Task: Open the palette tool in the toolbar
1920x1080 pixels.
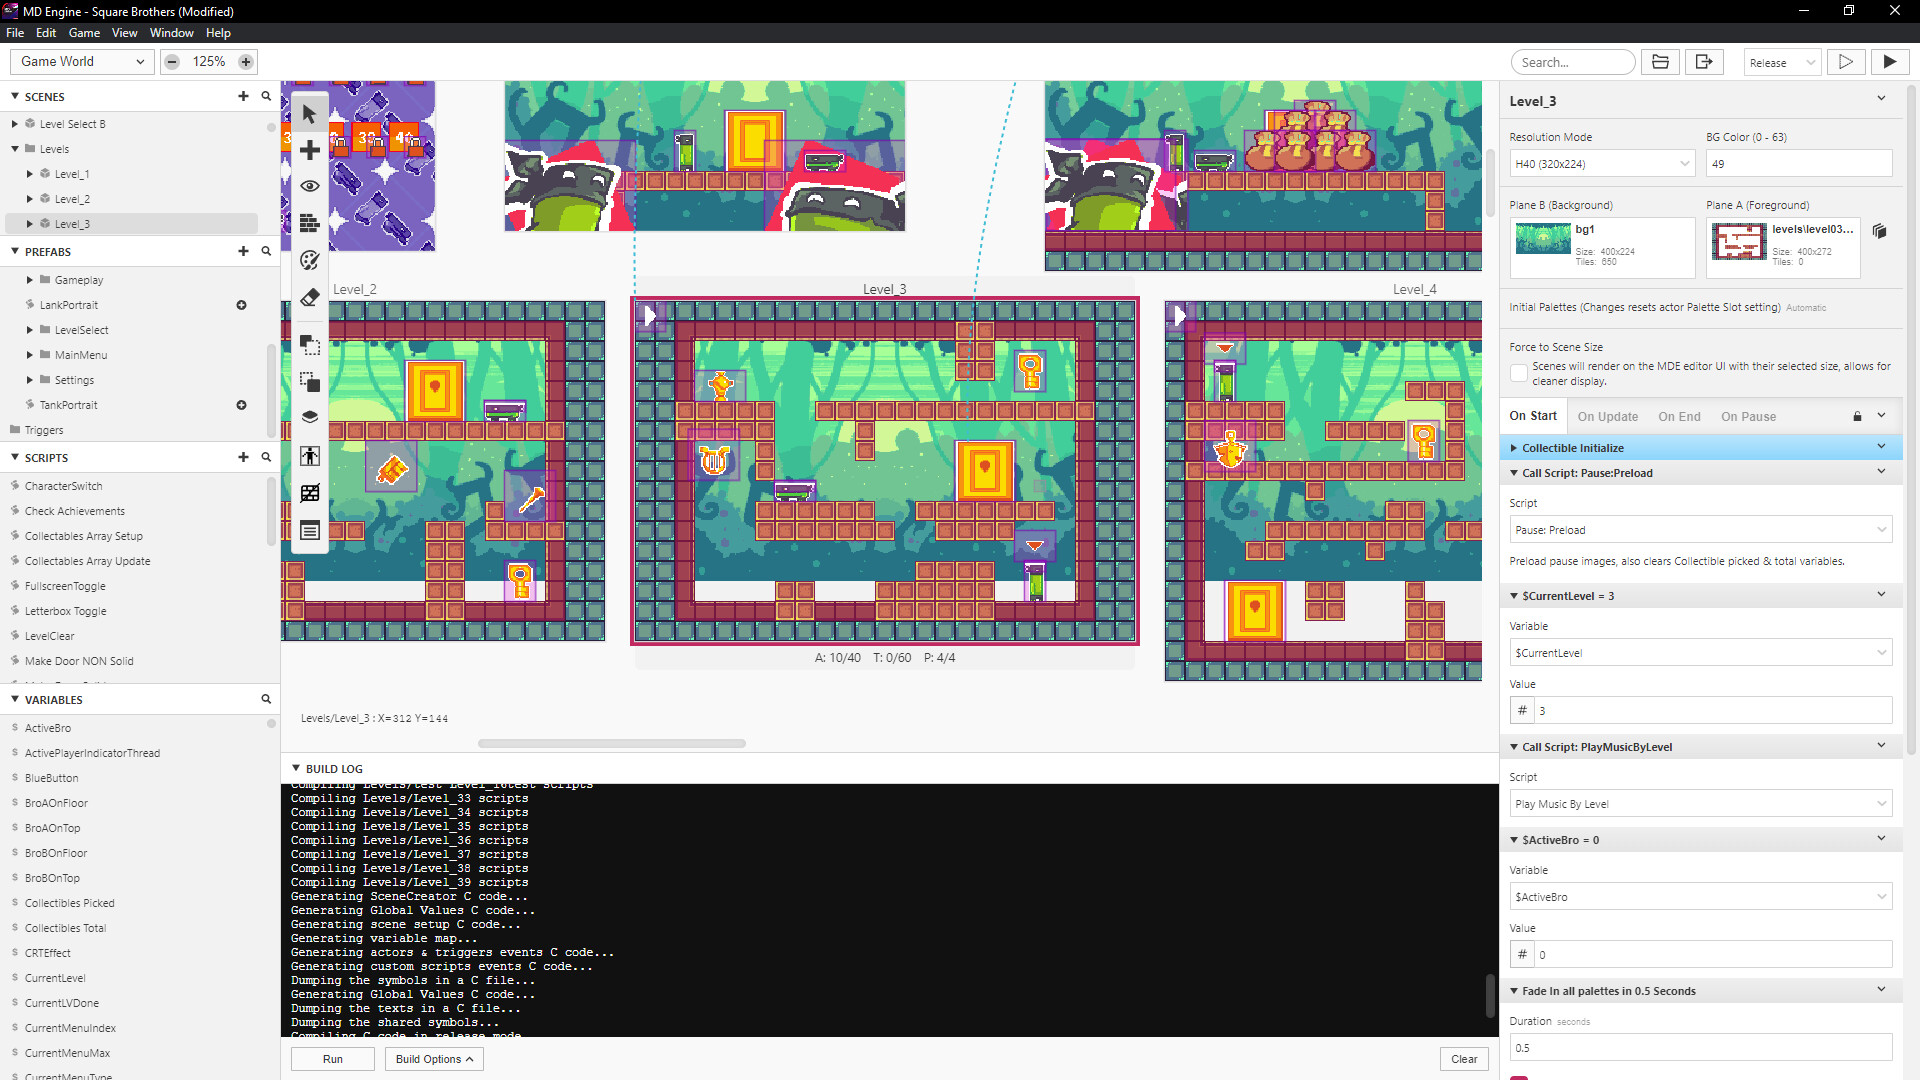Action: (309, 260)
